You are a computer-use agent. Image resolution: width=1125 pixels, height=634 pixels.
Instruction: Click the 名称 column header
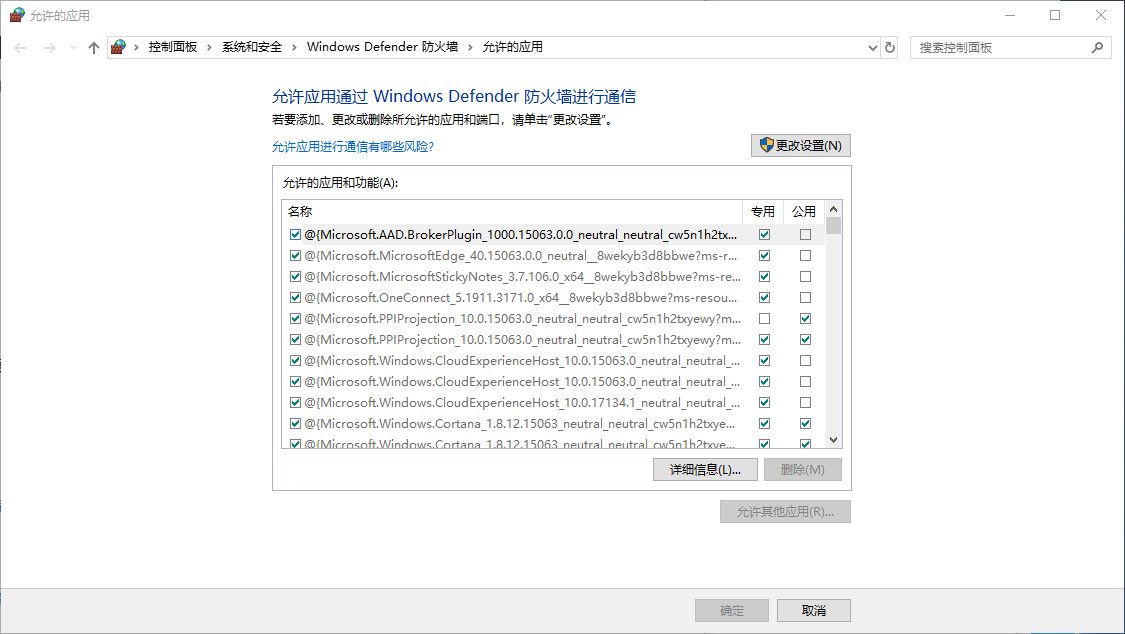pyautogui.click(x=512, y=212)
